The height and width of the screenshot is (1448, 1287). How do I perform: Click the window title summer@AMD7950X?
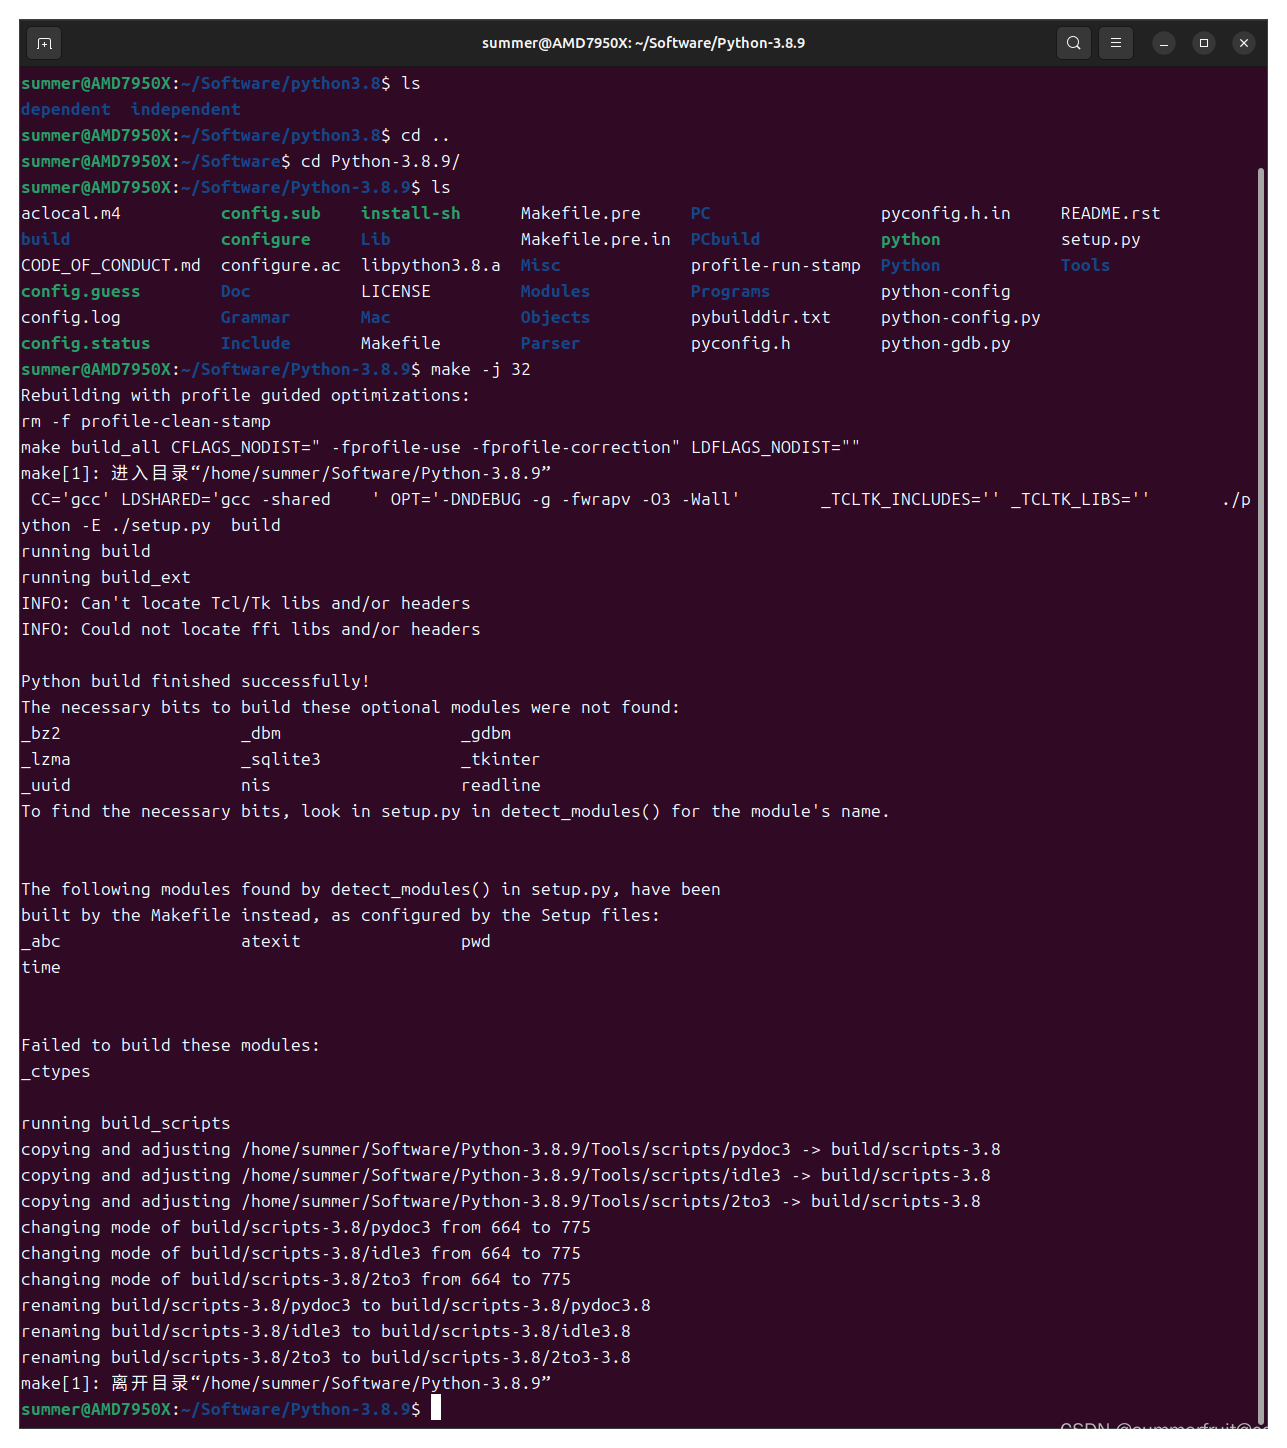643,43
